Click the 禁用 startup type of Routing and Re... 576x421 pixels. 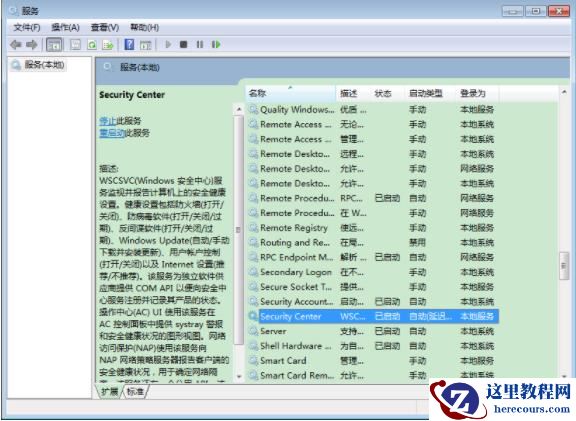pos(417,242)
